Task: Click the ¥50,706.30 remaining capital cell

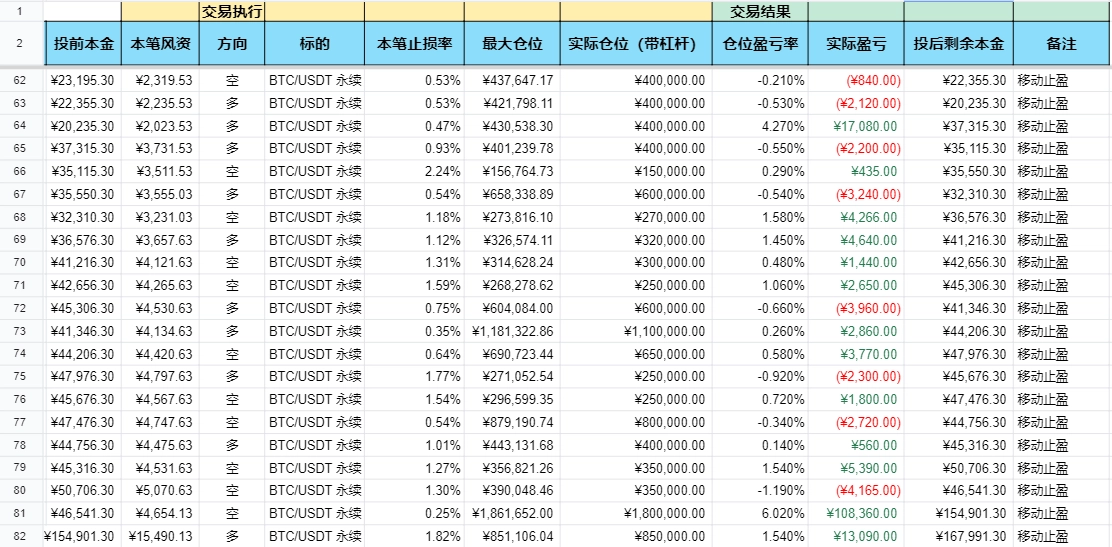Action: [959, 468]
